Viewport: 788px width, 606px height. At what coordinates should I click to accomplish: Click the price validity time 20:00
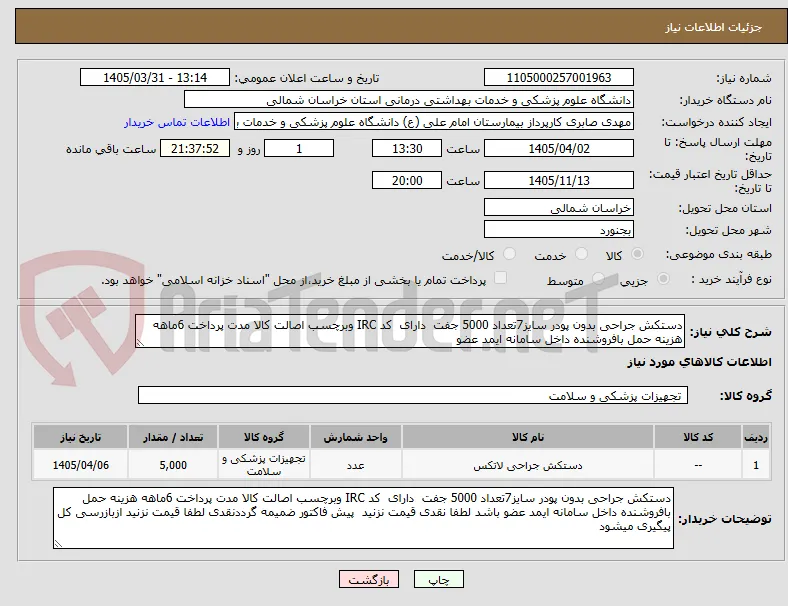point(407,180)
